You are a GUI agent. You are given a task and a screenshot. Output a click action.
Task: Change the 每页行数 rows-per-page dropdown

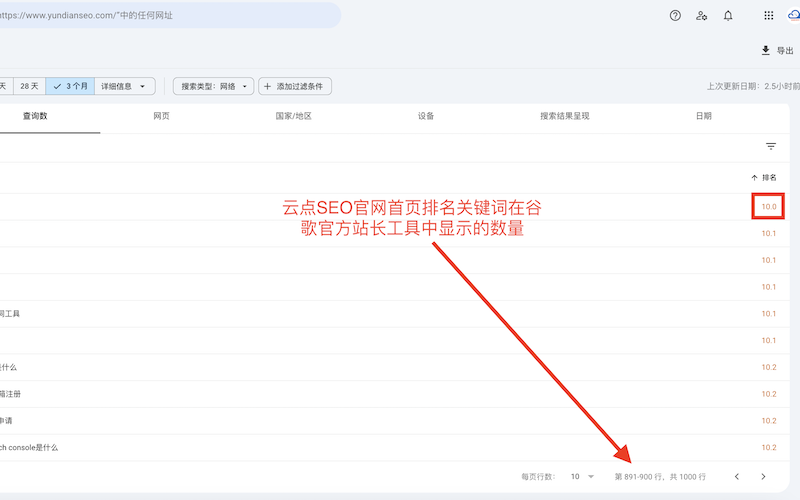[x=582, y=477]
